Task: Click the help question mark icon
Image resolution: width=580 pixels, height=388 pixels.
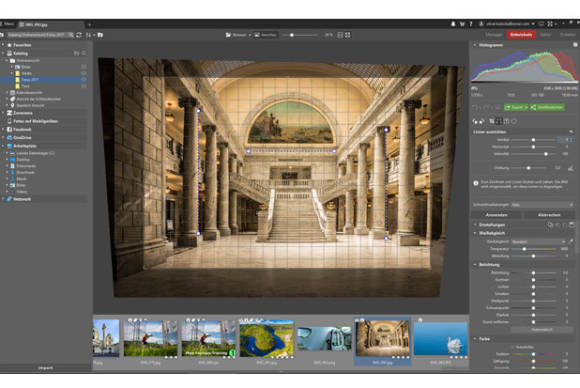Action: click(x=471, y=24)
